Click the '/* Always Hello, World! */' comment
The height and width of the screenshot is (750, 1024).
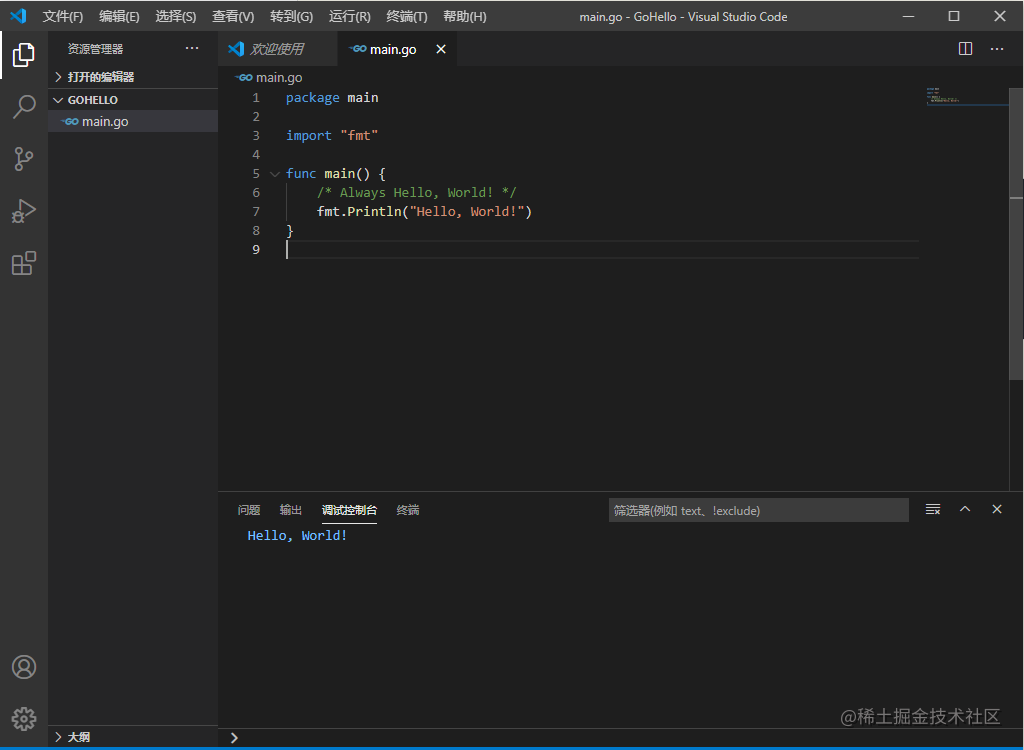(x=417, y=193)
